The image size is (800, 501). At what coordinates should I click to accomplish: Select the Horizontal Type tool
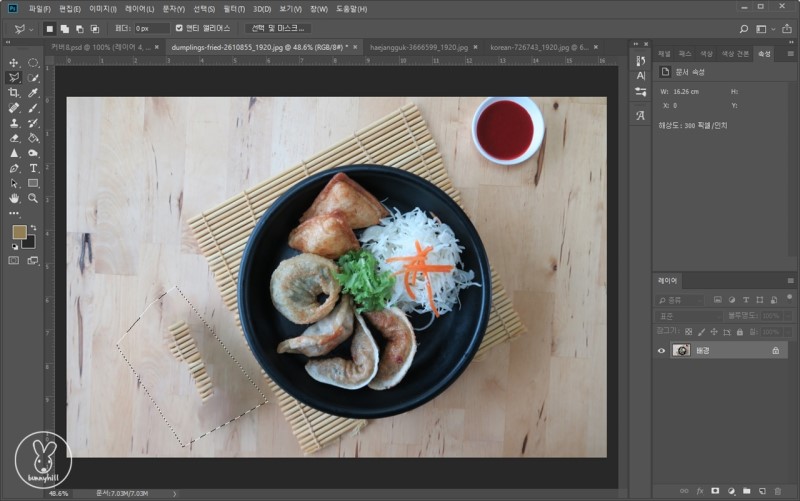pos(33,169)
